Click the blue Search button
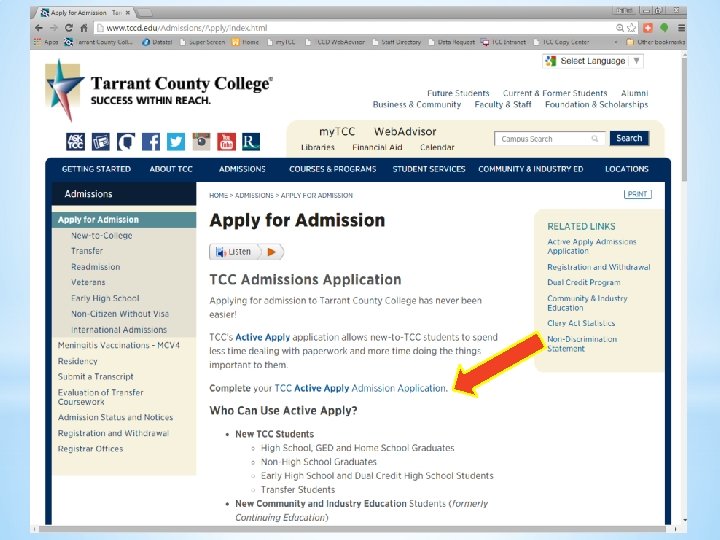This screenshot has width=720, height=540. click(x=629, y=138)
